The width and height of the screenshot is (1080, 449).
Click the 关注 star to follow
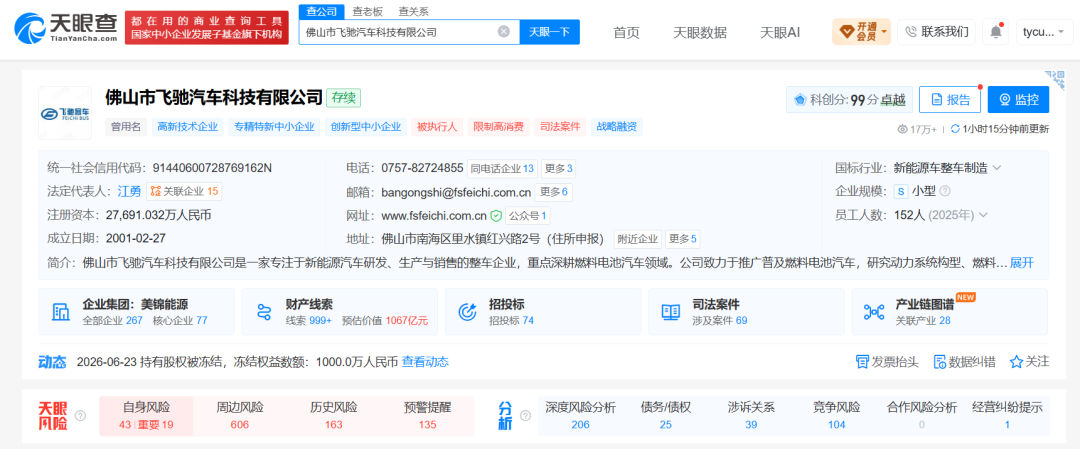pos(1029,361)
